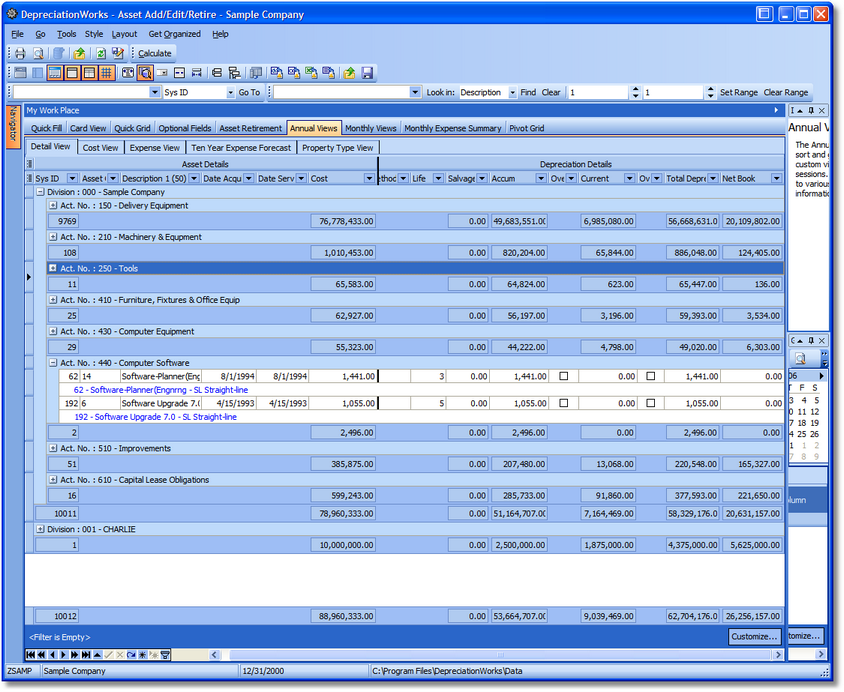Open Print Preview from the top toolbar
The width and height of the screenshot is (844, 692).
click(38, 53)
